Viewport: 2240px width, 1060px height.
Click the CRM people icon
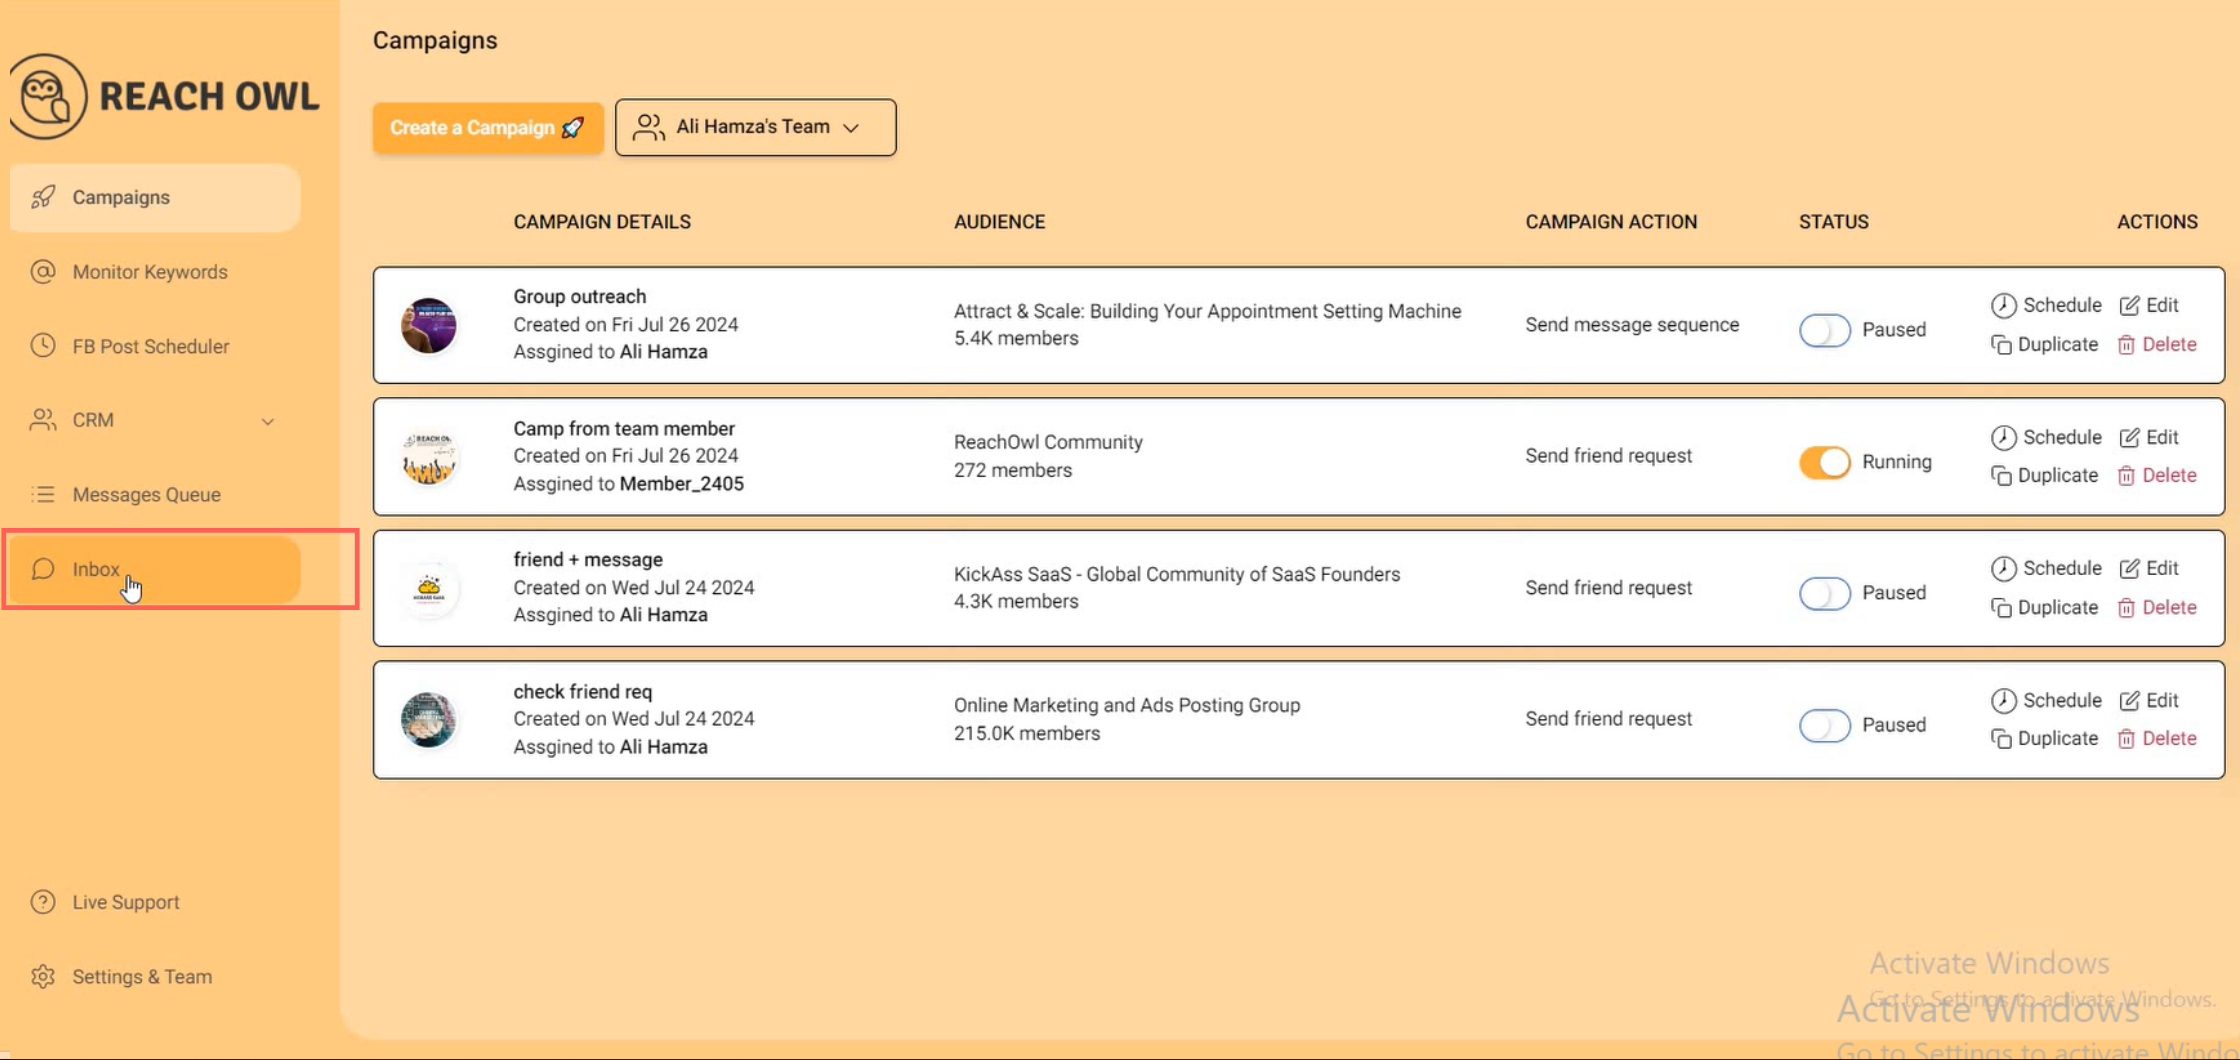42,420
